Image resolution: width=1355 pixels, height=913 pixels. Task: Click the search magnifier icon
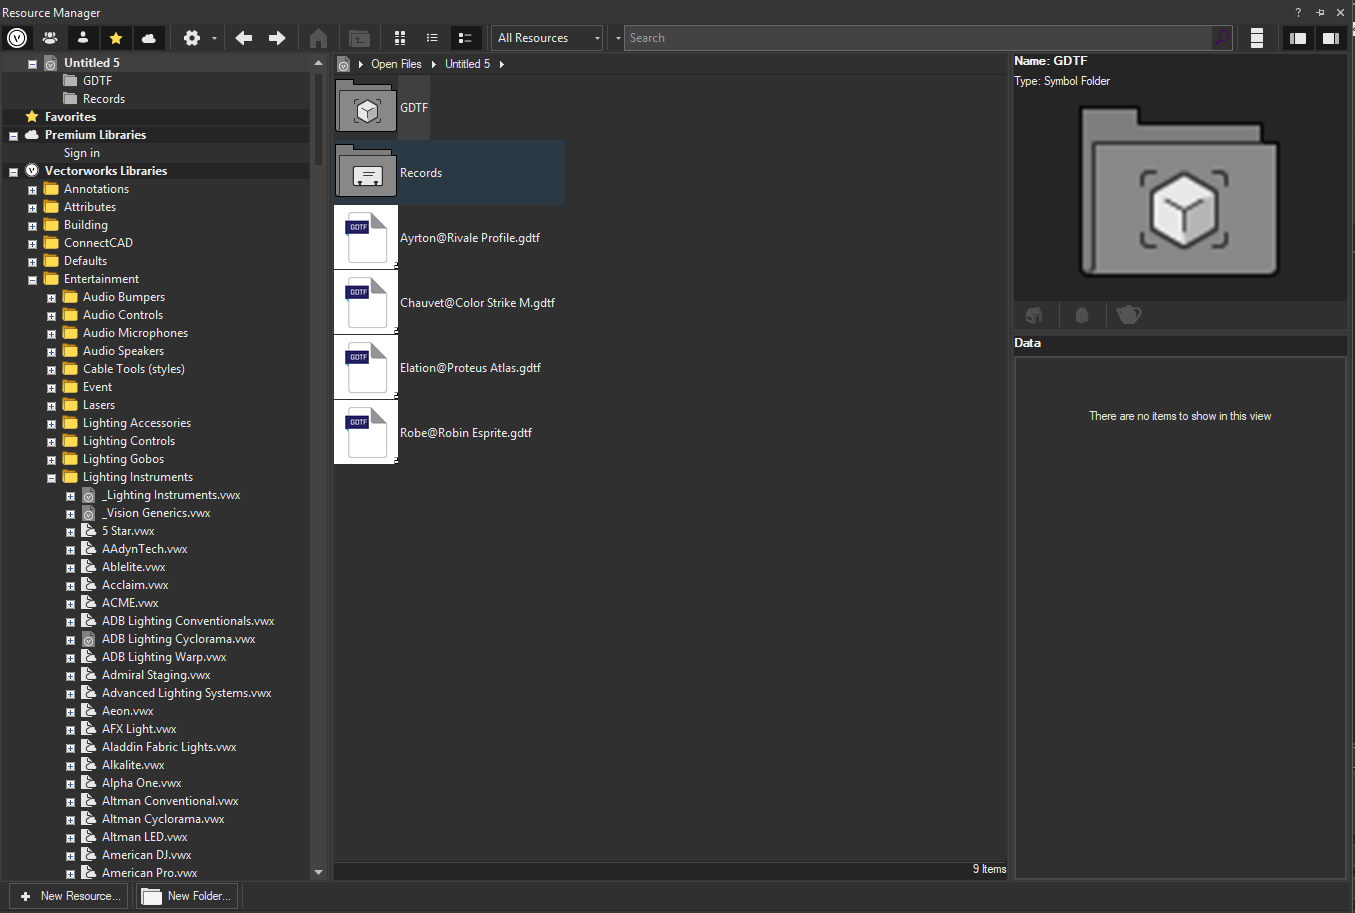coord(1222,38)
